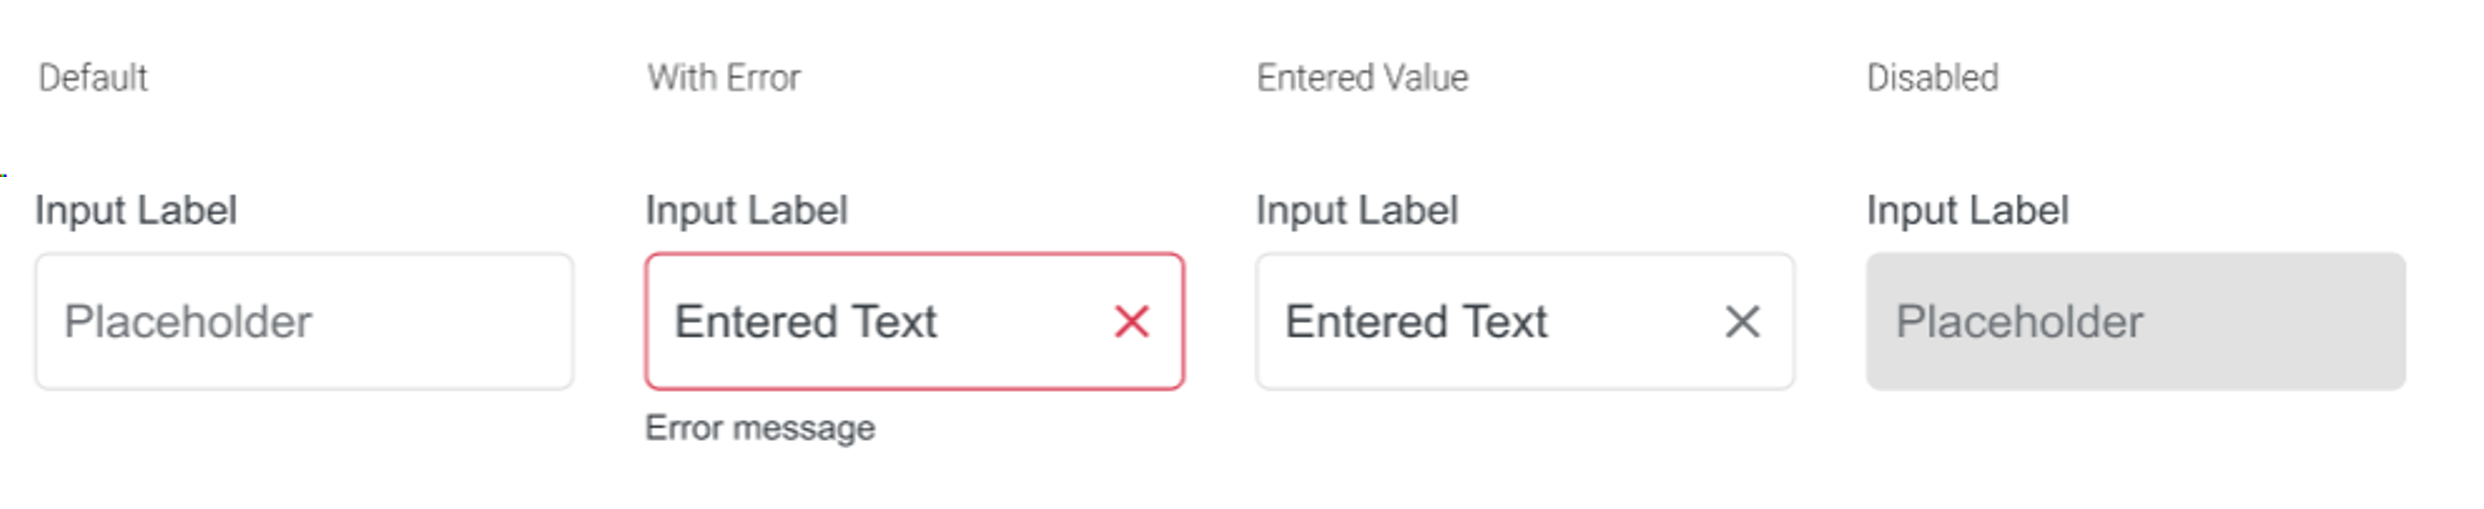
Task: Click the grayed-out Disabled input field
Action: [x=2135, y=321]
